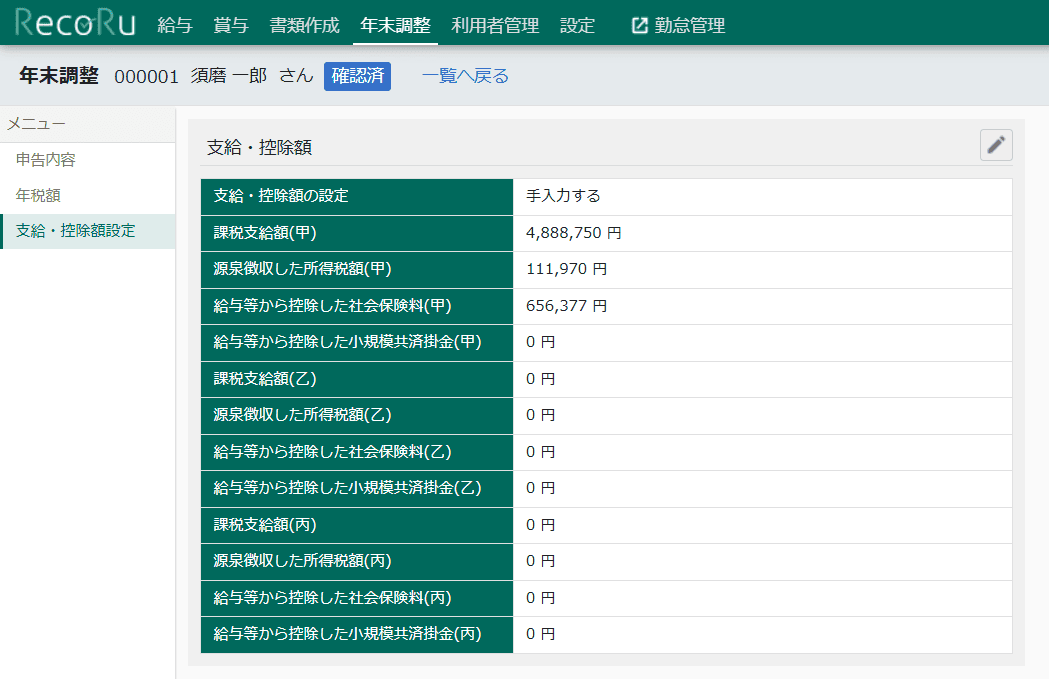Click the 給与等から控除した社会保険料(乙) label
Image resolution: width=1049 pixels, height=679 pixels.
click(332, 452)
